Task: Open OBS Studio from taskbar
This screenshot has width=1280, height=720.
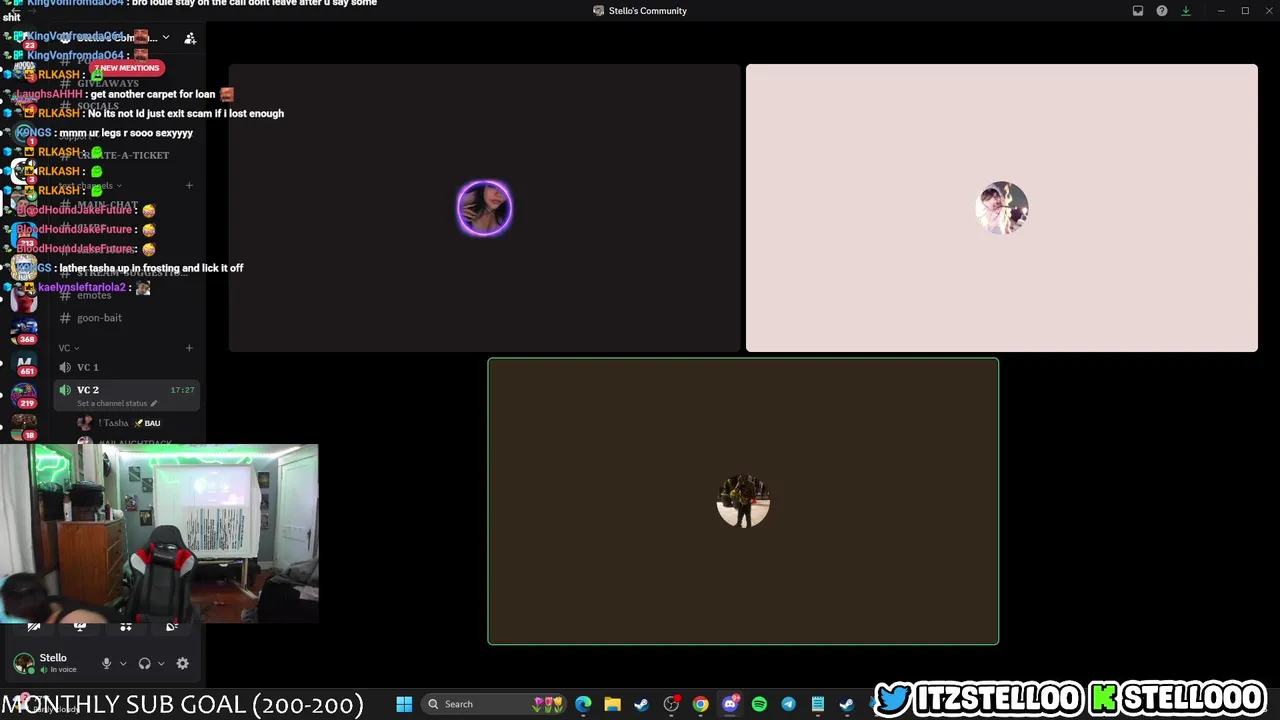Action: click(x=671, y=704)
